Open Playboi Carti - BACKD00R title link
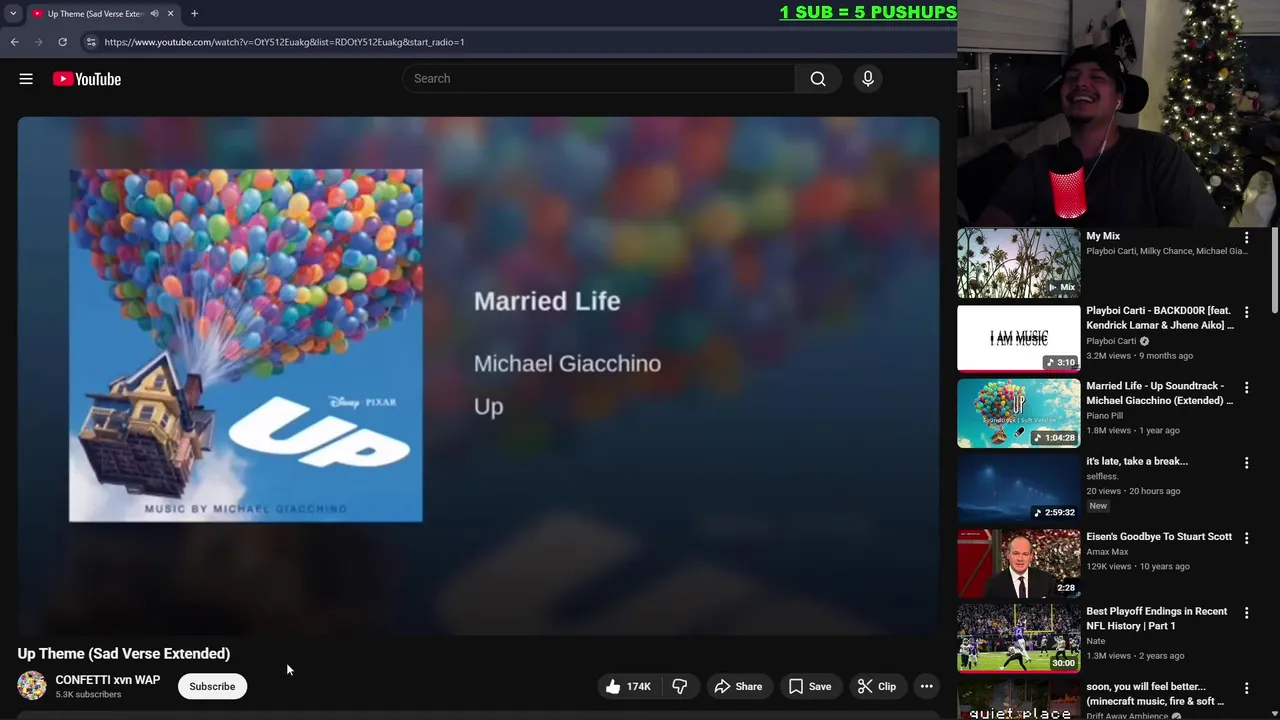The image size is (1280, 720). click(1160, 318)
